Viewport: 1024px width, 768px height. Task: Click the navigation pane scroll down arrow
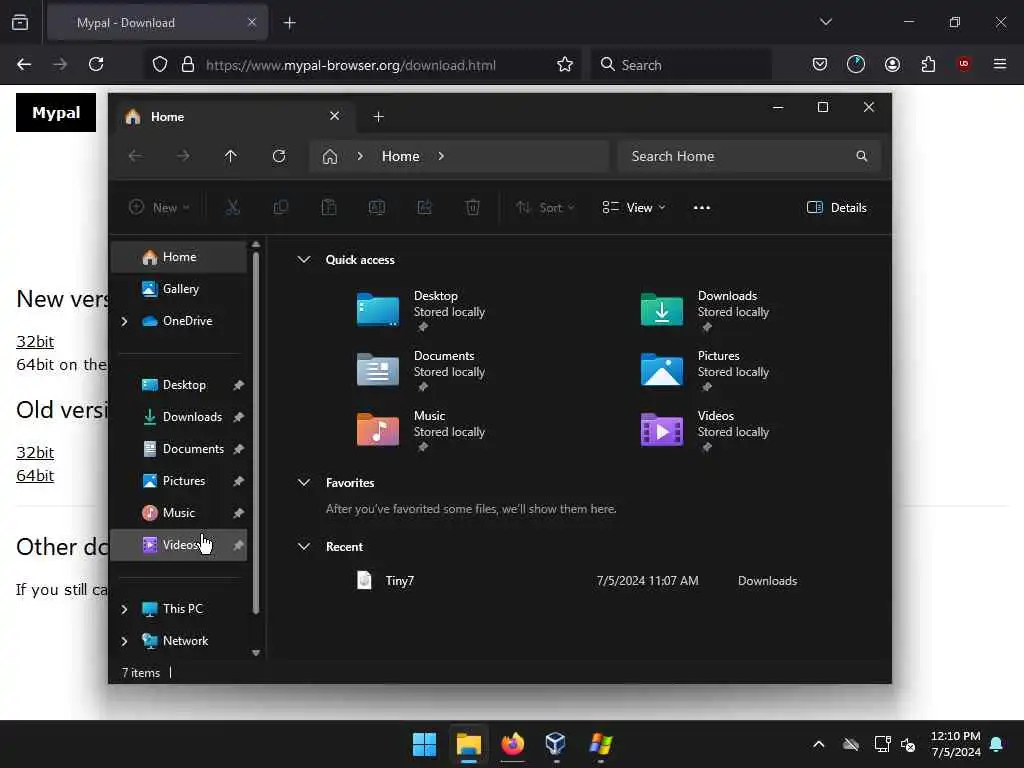[256, 653]
